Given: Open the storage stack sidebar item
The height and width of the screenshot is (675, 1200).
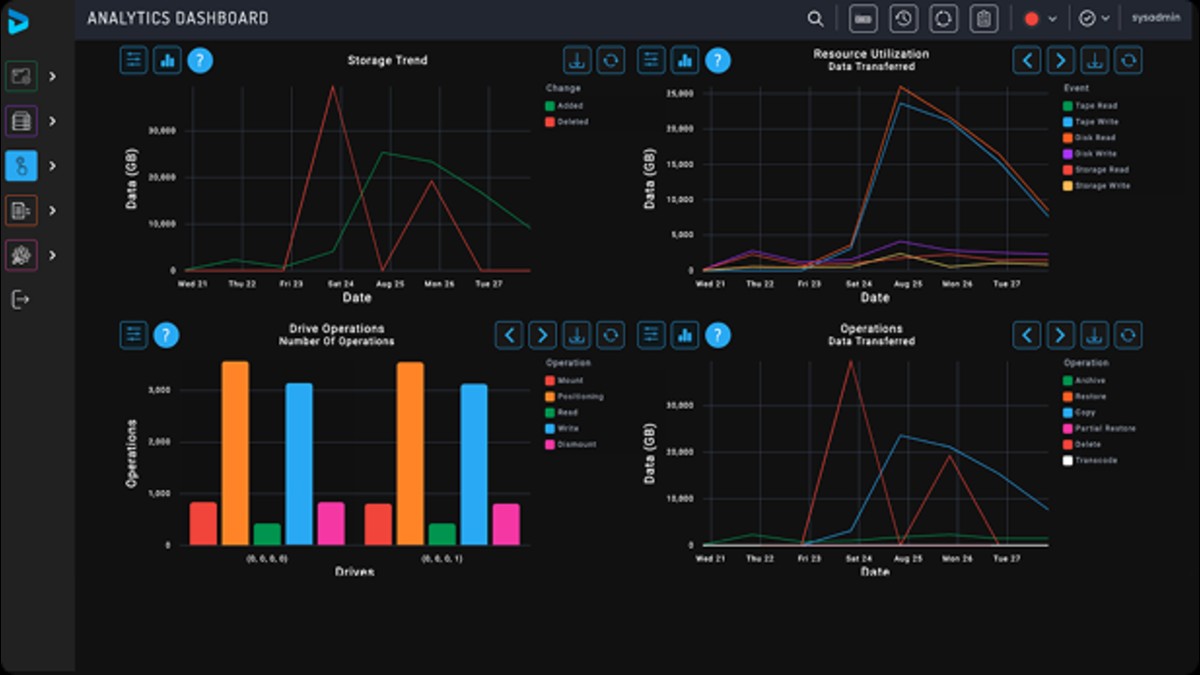Looking at the screenshot, I should coord(21,121).
